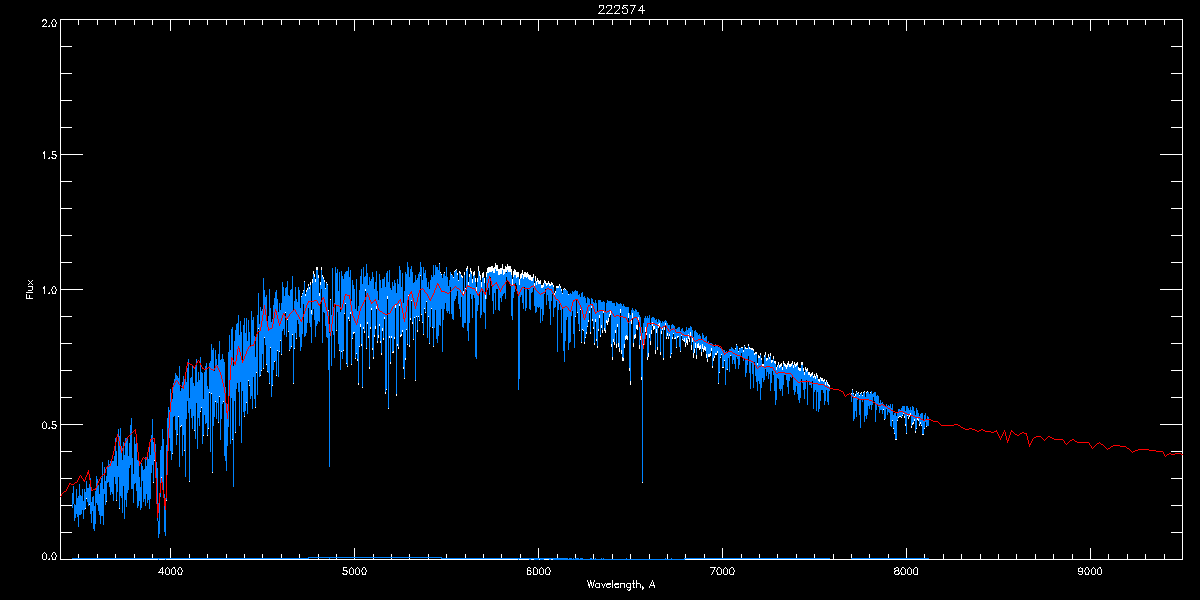Click the 9000 x-axis tick label
The width and height of the screenshot is (1200, 600).
tap(1090, 572)
